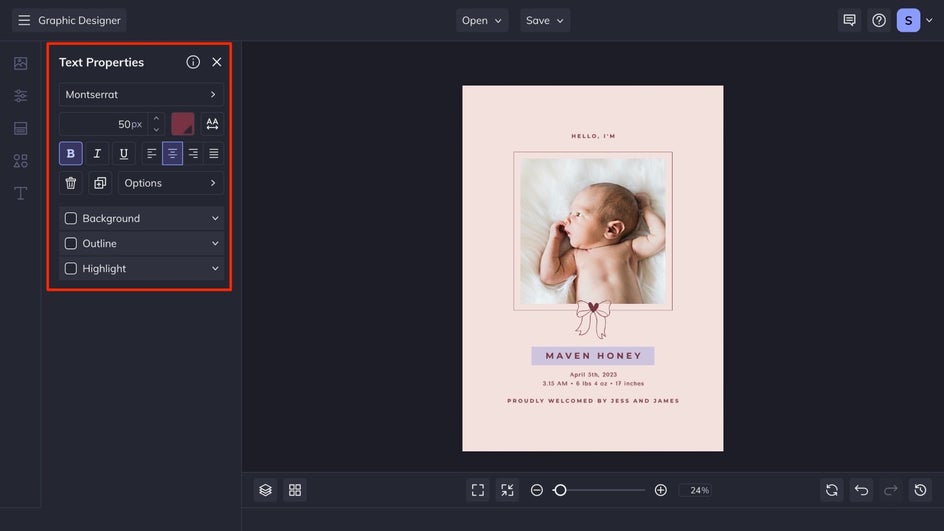The image size is (944, 531).
Task: Enable the Background checkbox
Action: click(x=70, y=219)
